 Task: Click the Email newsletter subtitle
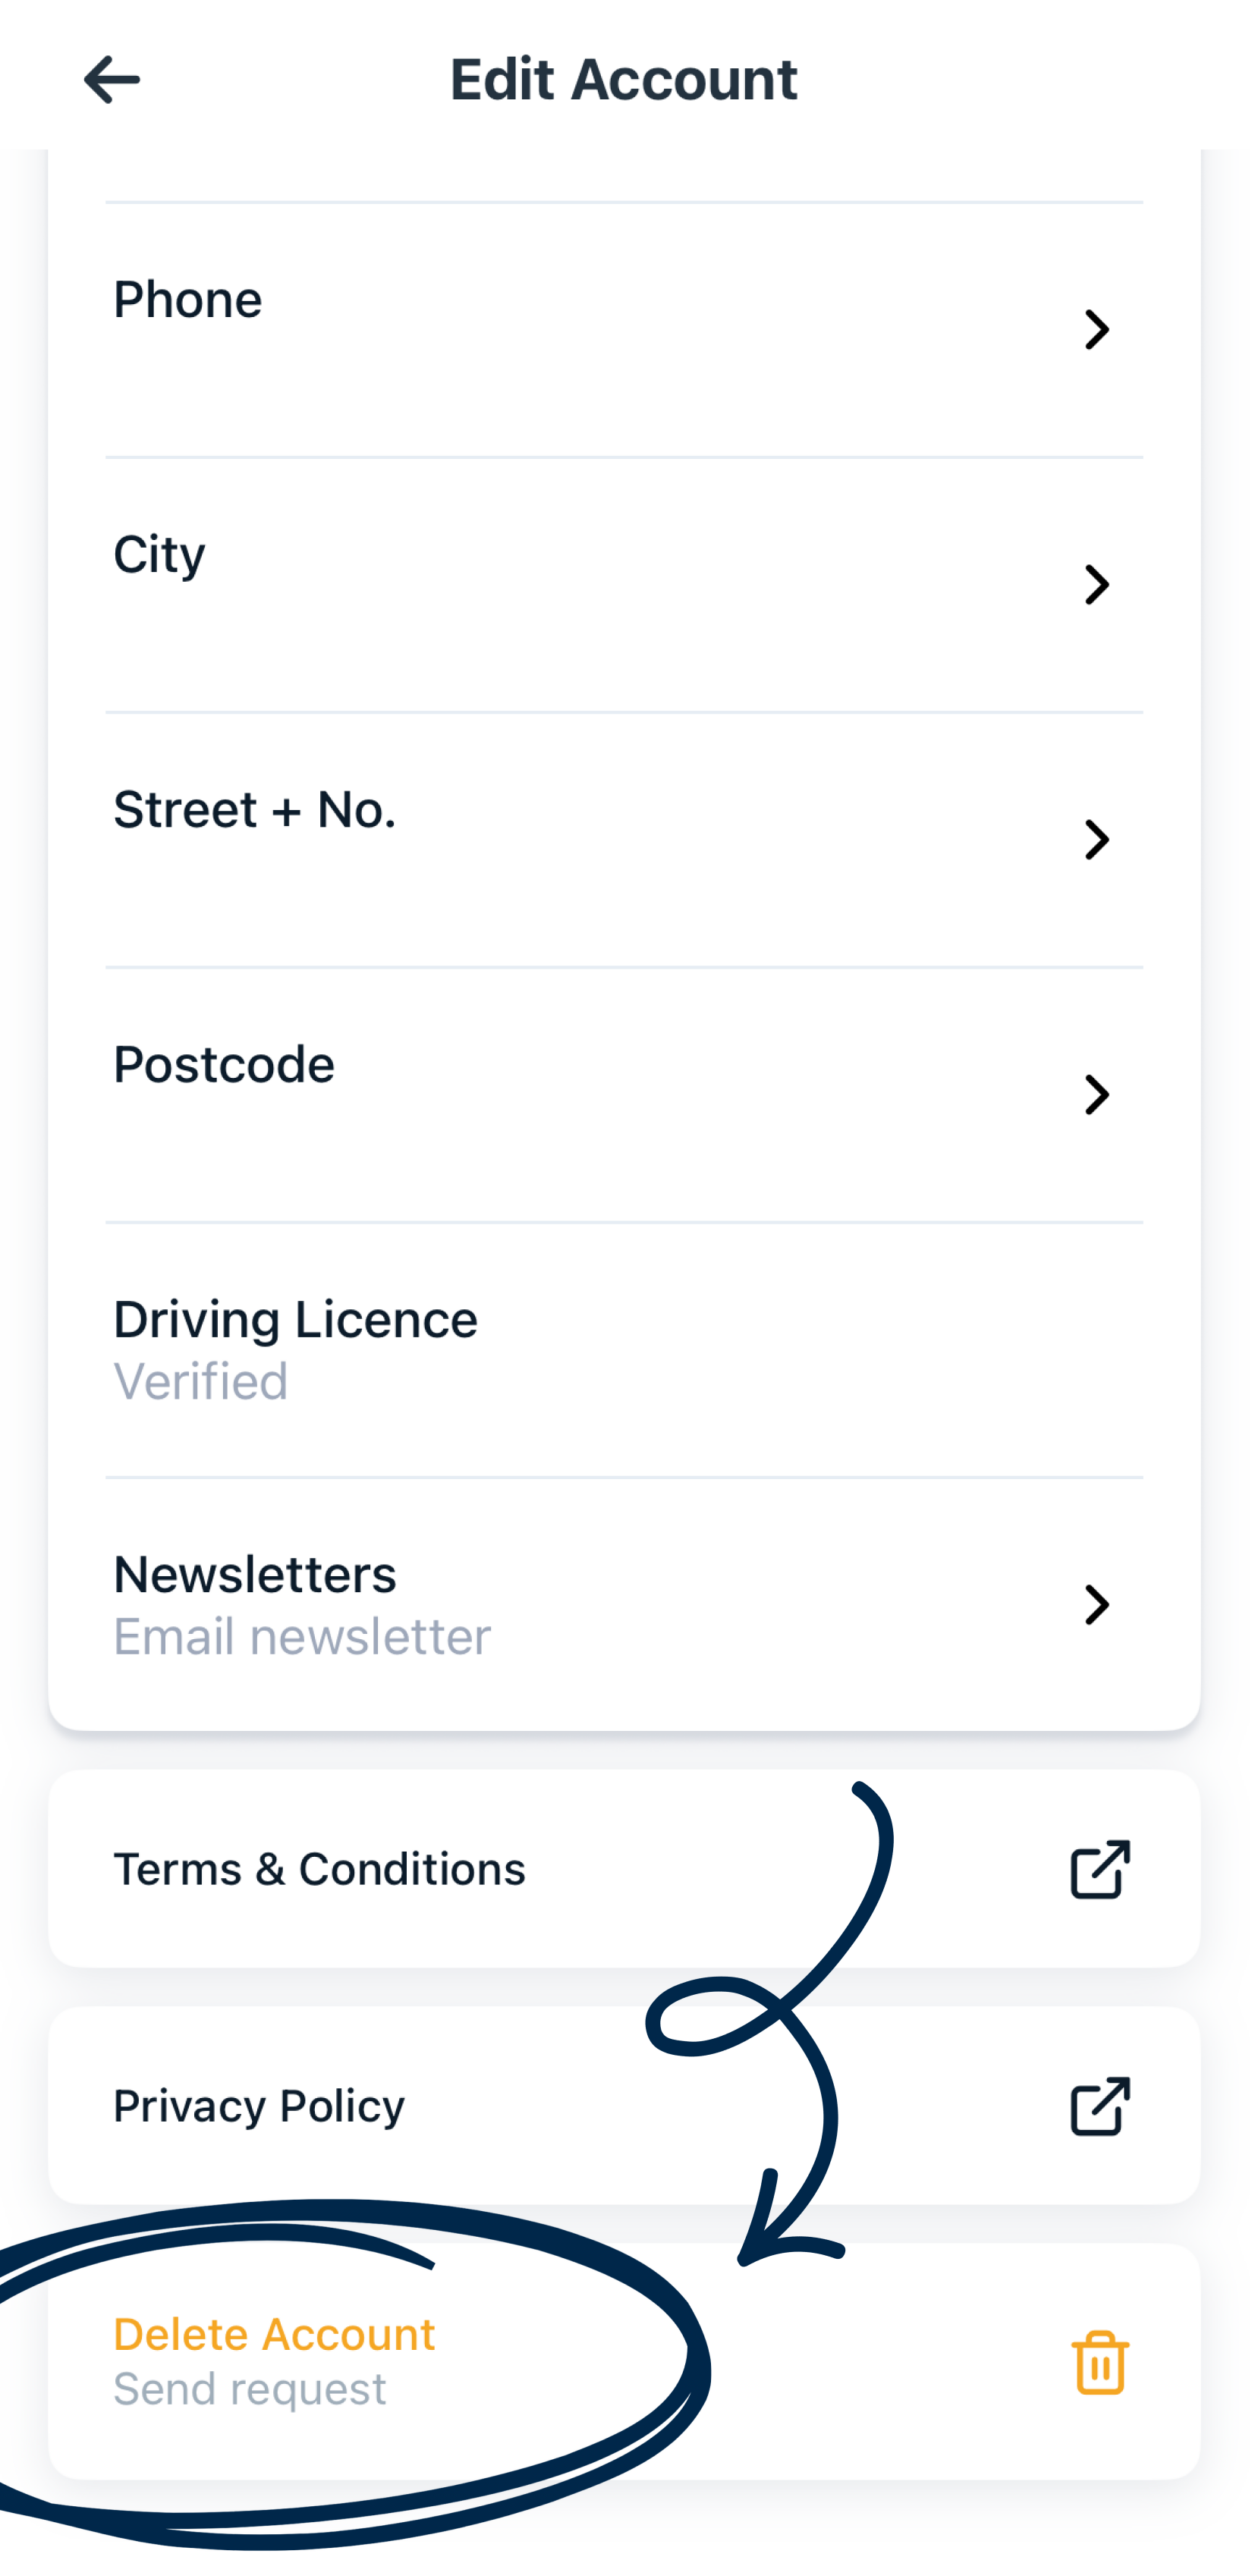pyautogui.click(x=302, y=1636)
